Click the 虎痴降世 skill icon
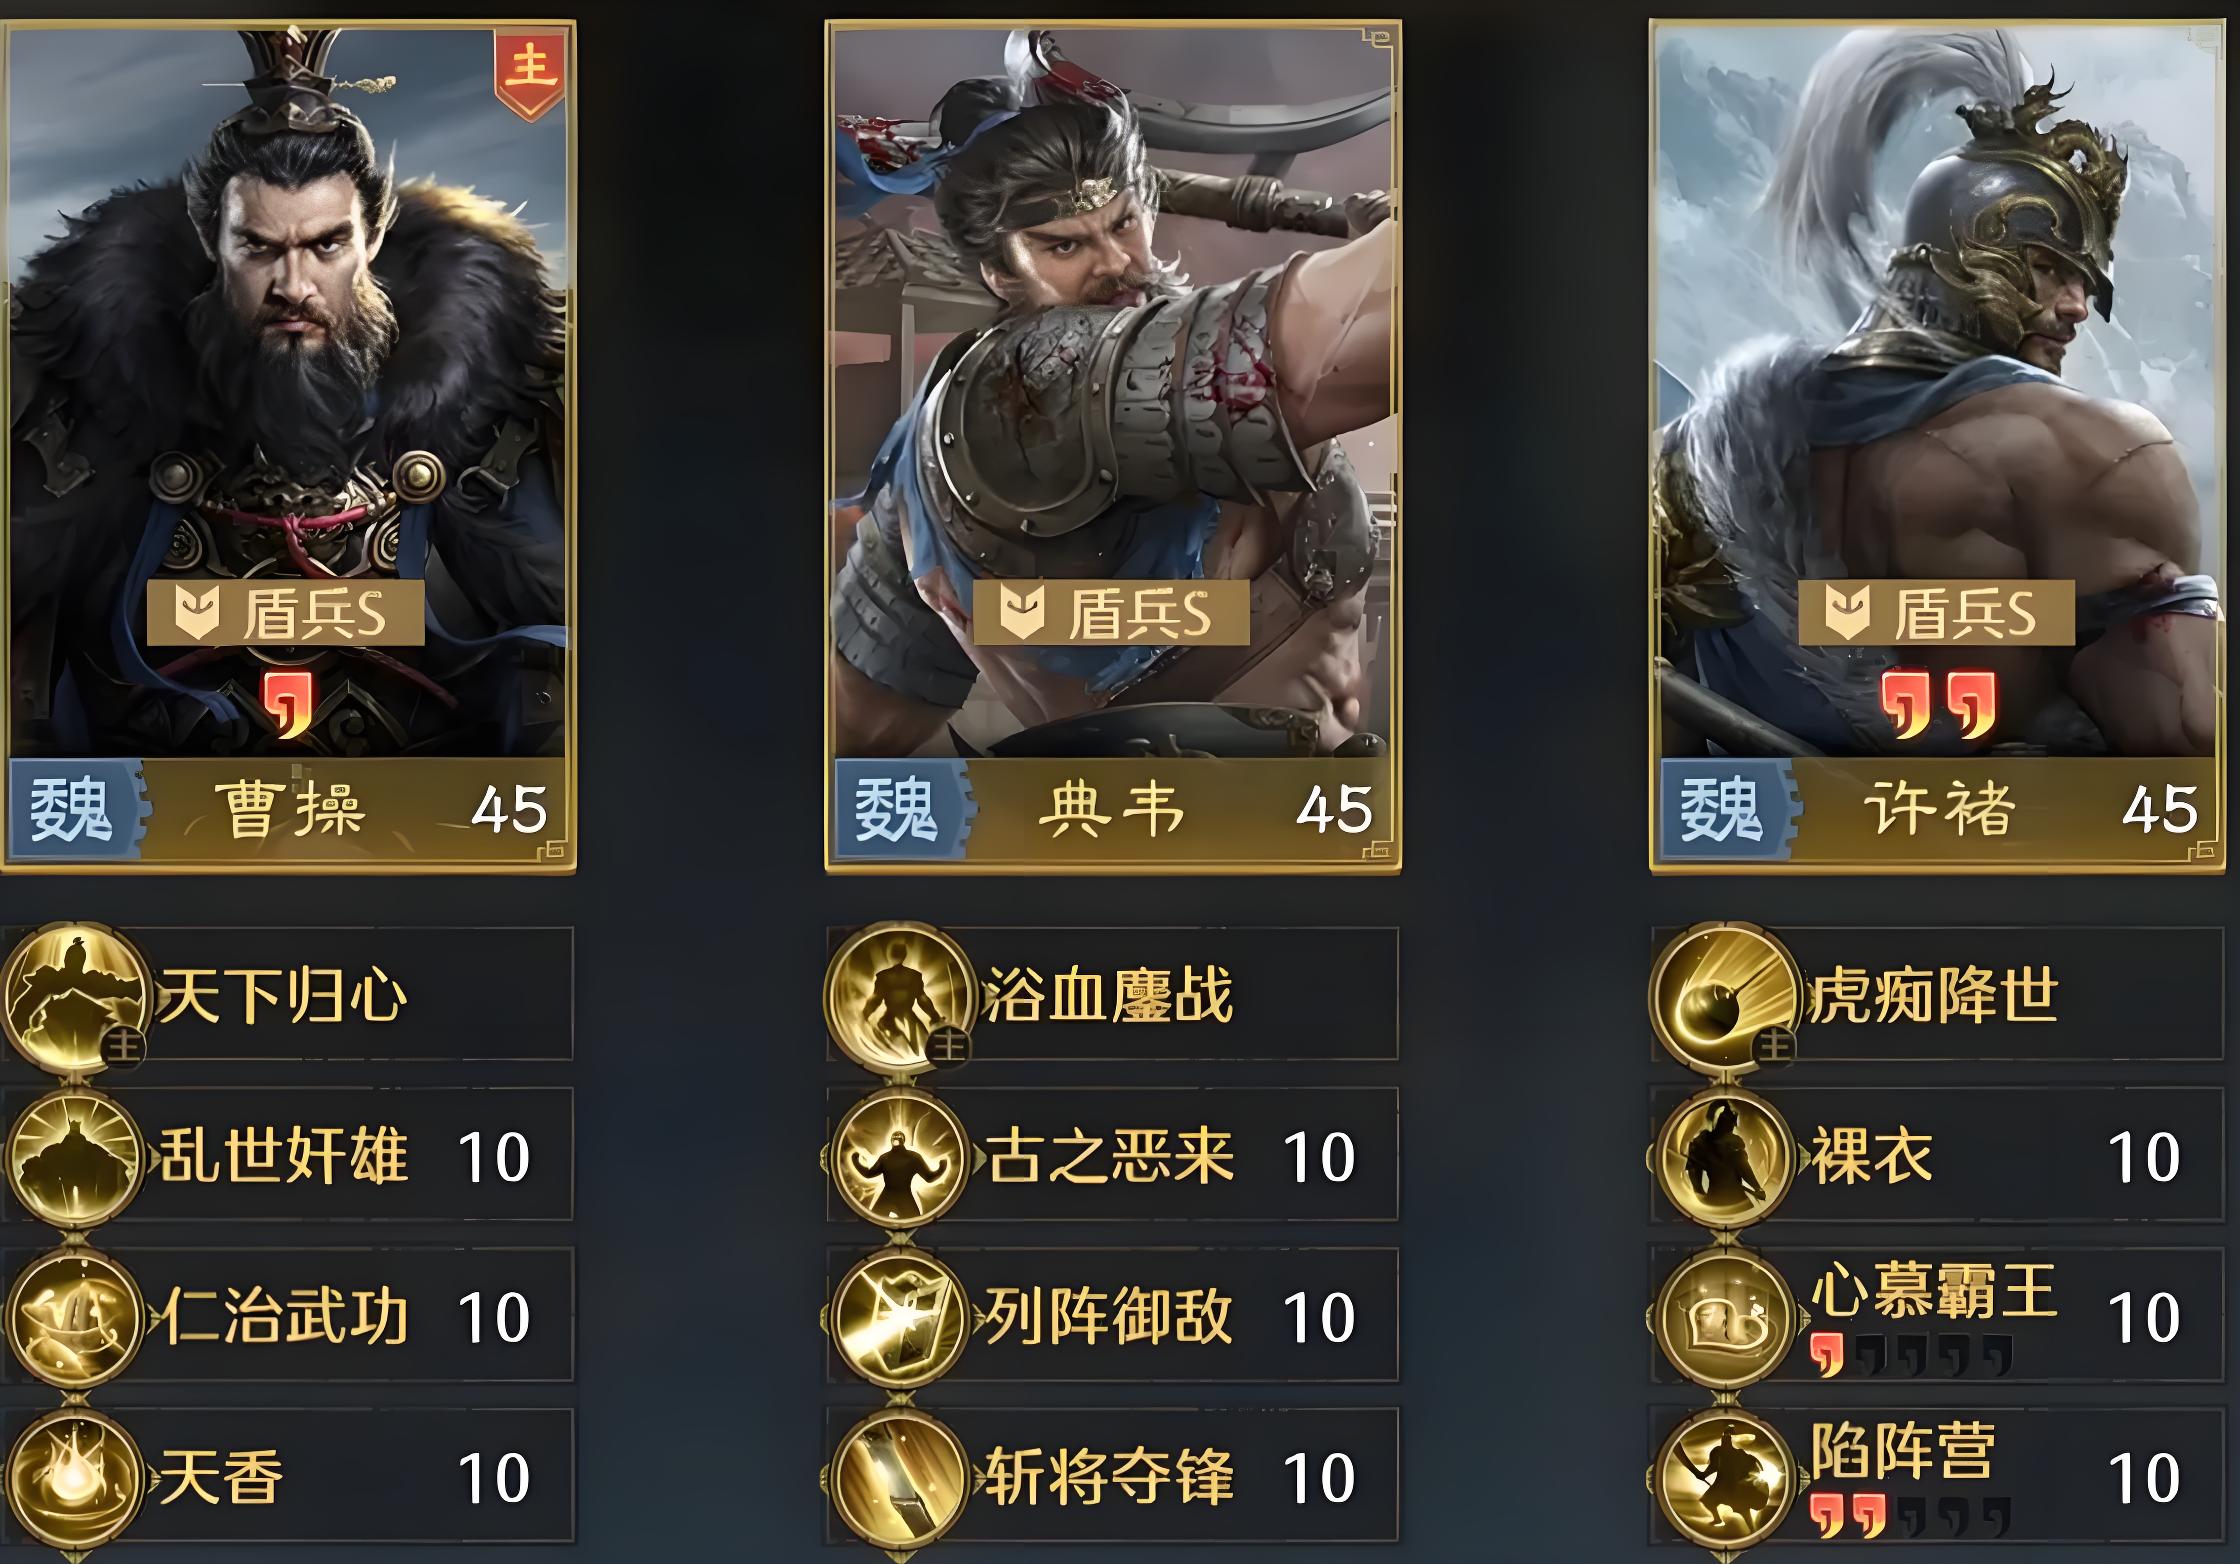 [1723, 996]
